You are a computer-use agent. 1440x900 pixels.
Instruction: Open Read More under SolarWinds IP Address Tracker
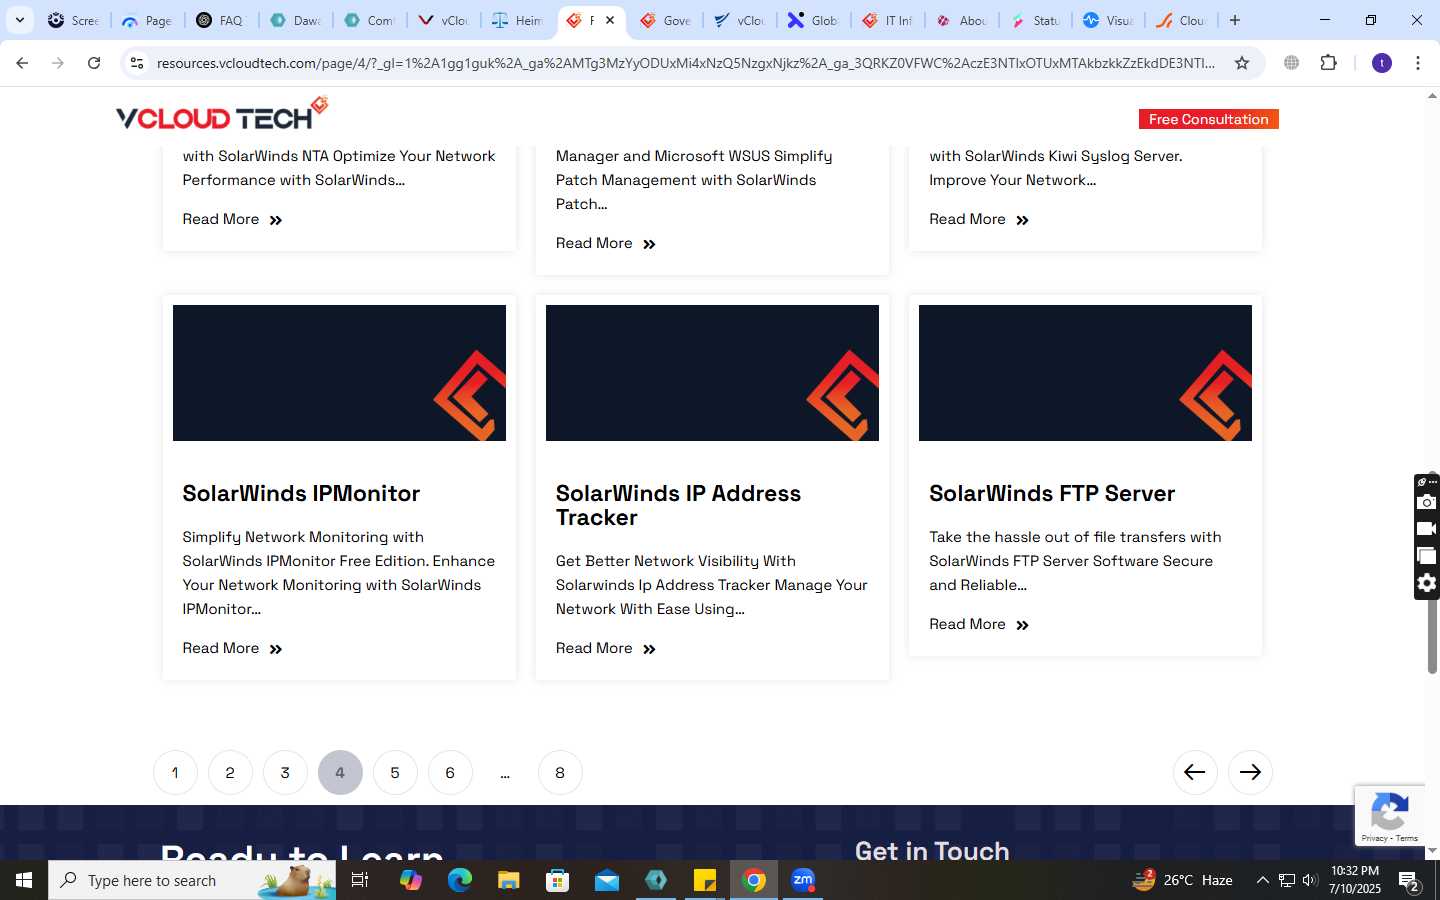click(605, 648)
